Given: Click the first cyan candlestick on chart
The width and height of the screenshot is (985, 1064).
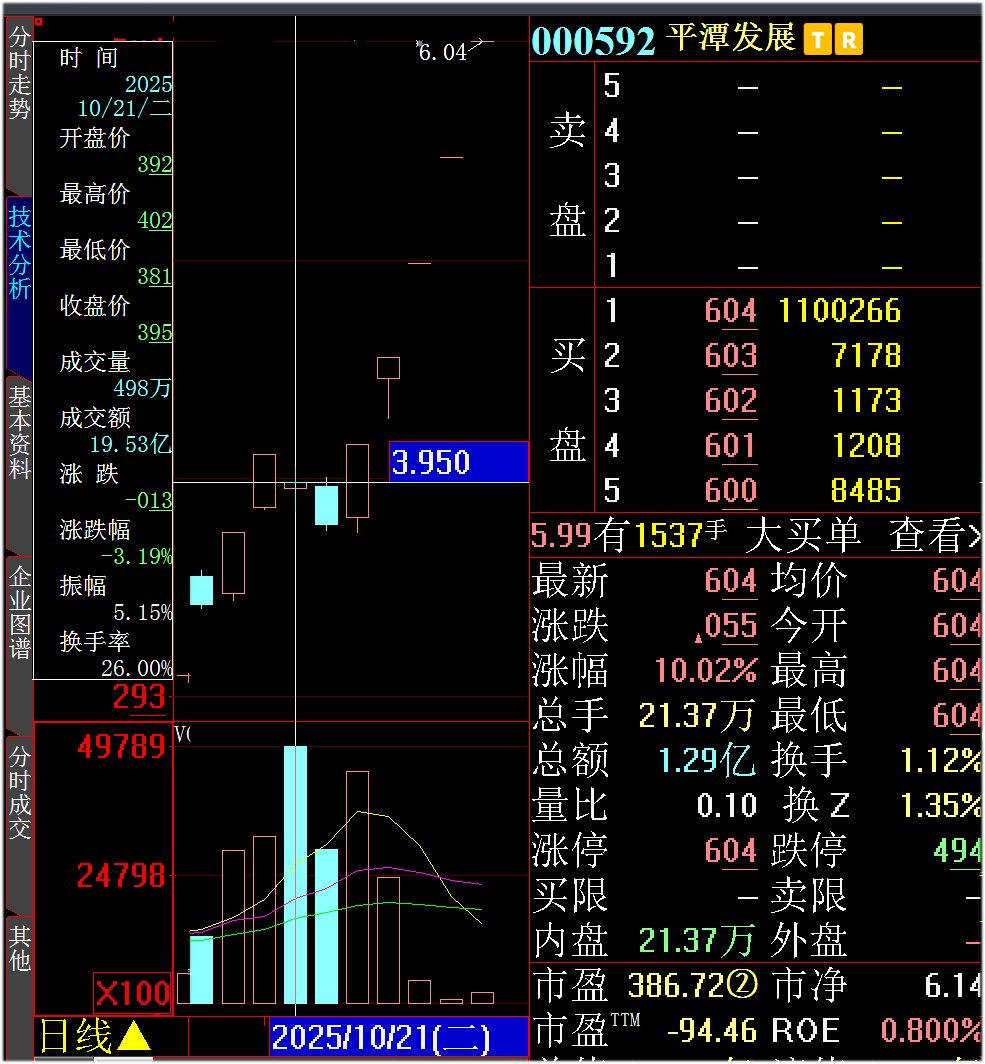Looking at the screenshot, I should click(201, 590).
